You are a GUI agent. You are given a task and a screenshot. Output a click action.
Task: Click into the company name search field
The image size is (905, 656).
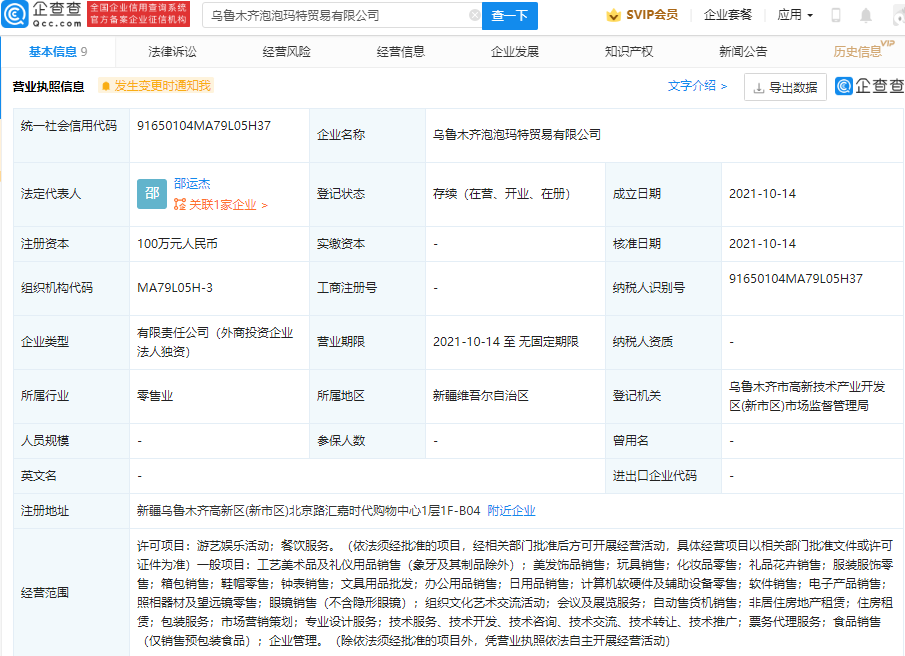[335, 16]
